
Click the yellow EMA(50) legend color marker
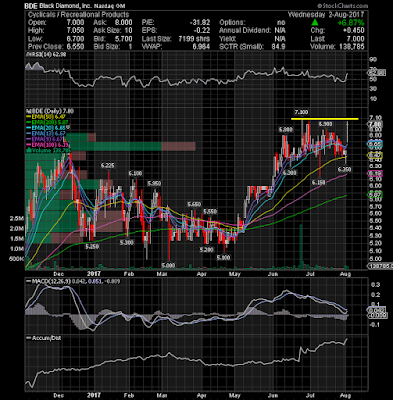(x=28, y=117)
